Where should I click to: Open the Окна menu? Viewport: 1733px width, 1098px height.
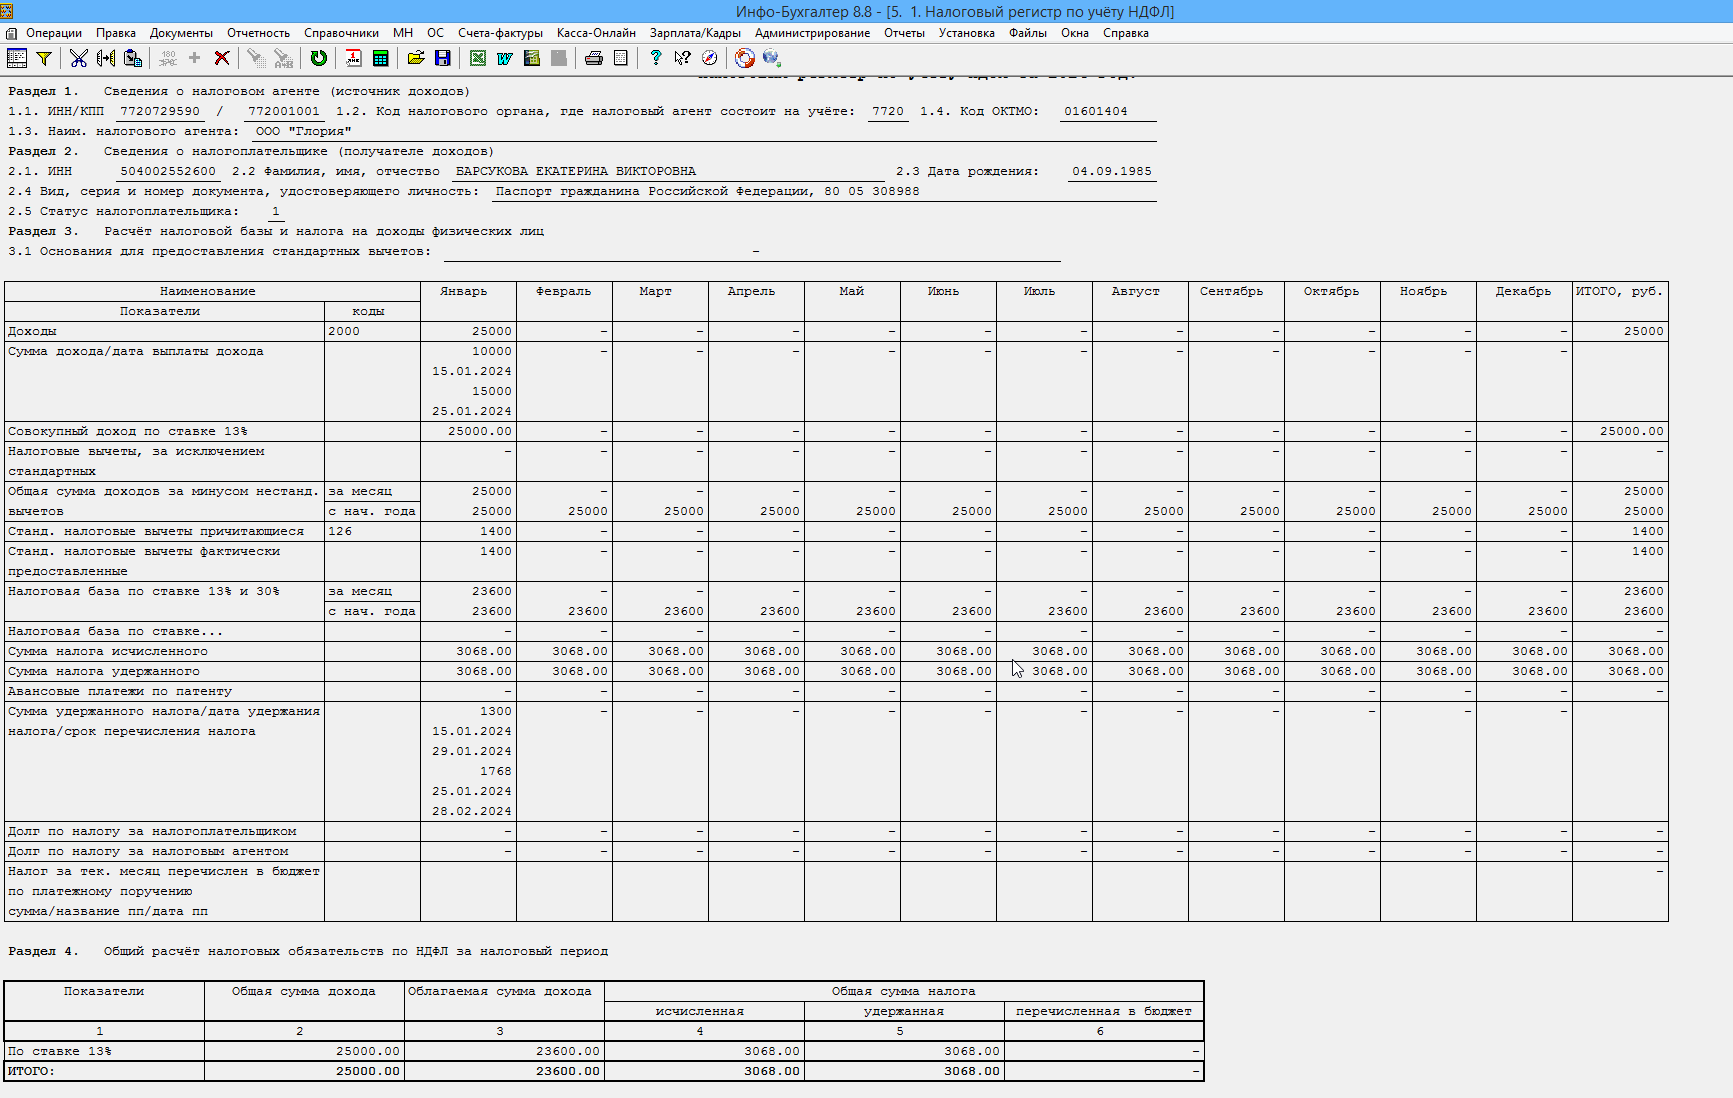point(1075,33)
